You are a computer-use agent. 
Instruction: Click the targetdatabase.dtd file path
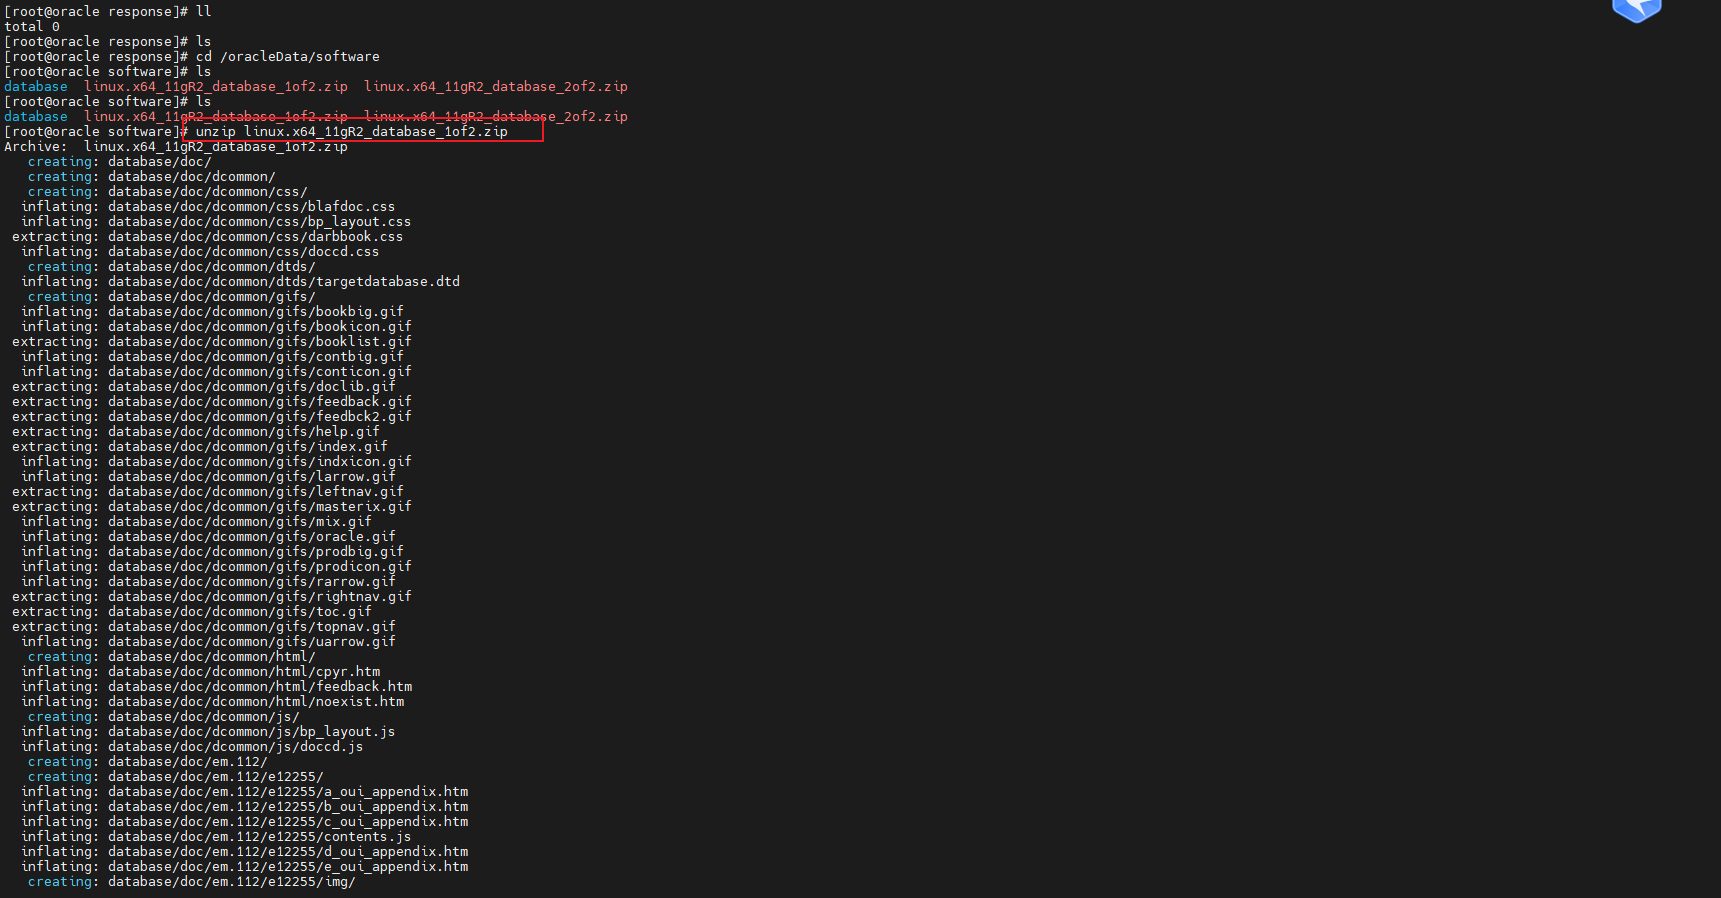(284, 282)
